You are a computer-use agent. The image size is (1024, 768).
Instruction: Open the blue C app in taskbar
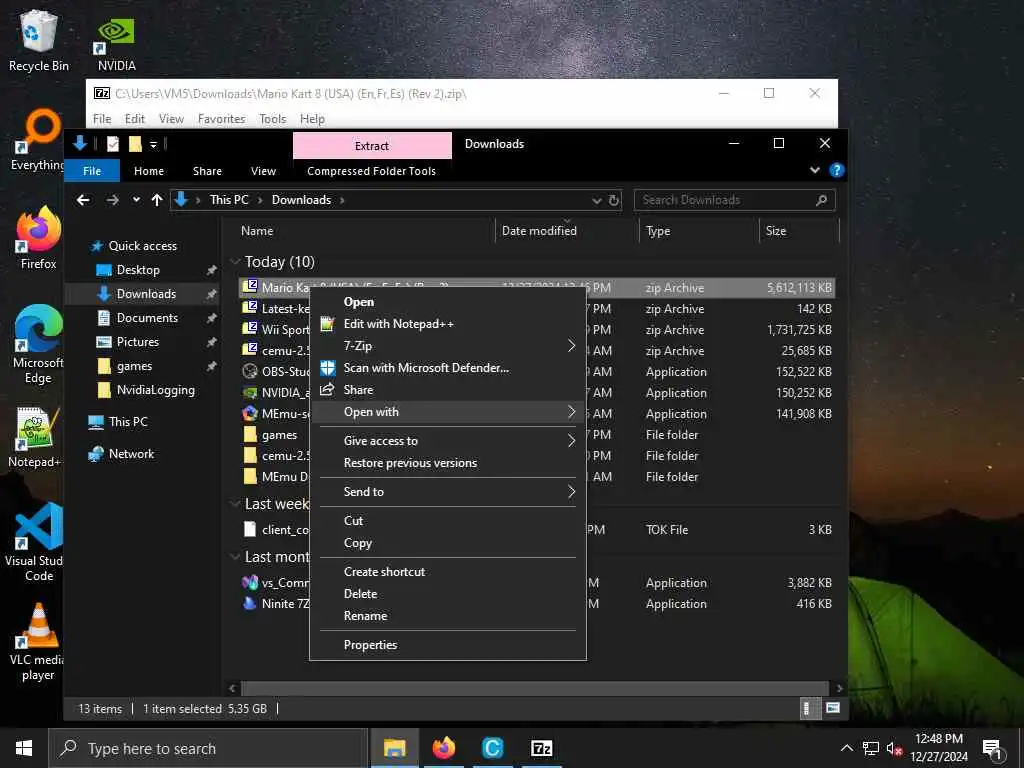click(492, 748)
